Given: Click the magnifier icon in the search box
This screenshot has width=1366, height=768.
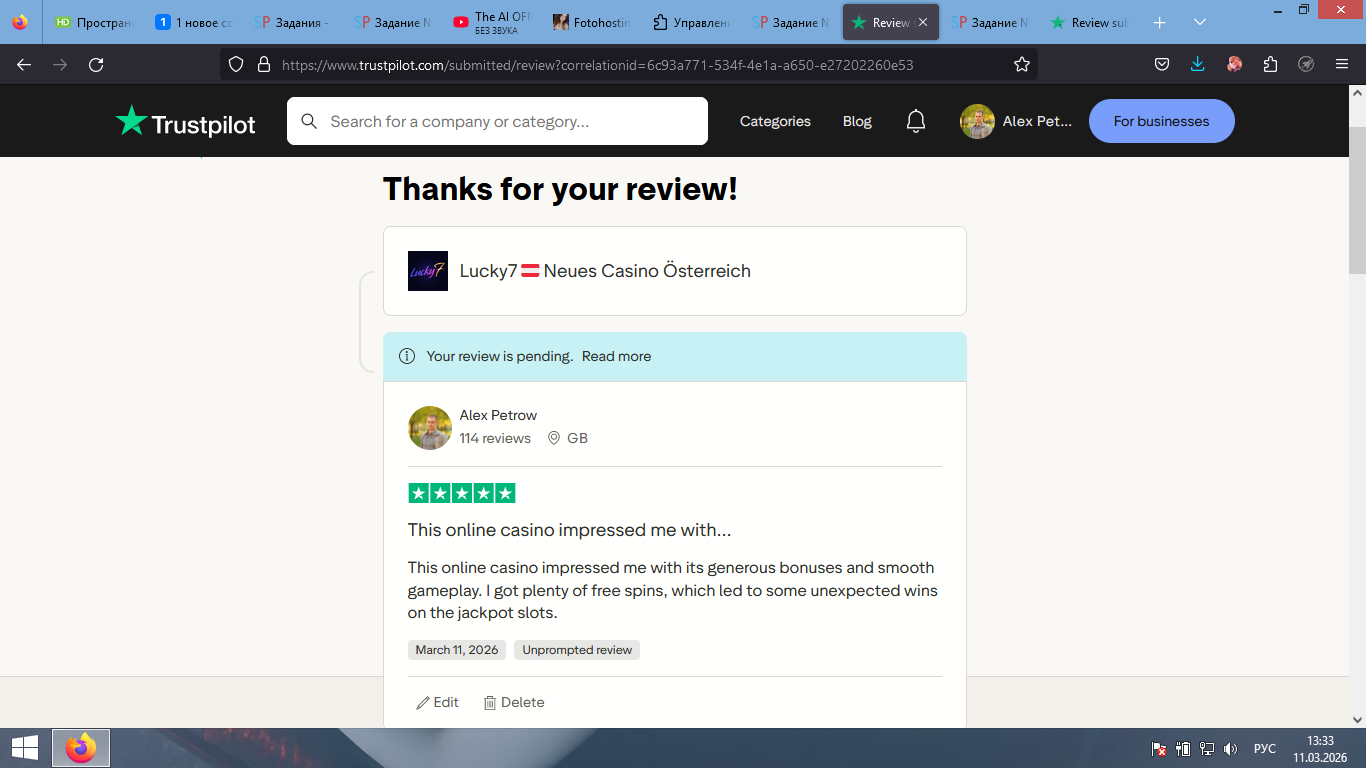Looking at the screenshot, I should pos(310,121).
